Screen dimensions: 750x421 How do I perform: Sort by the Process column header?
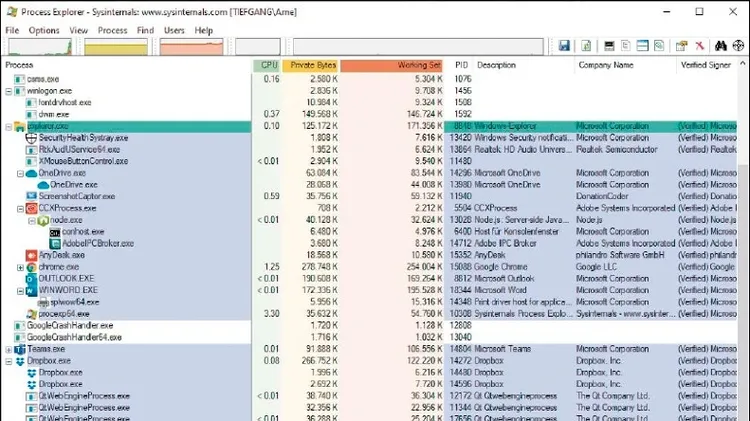coord(127,65)
